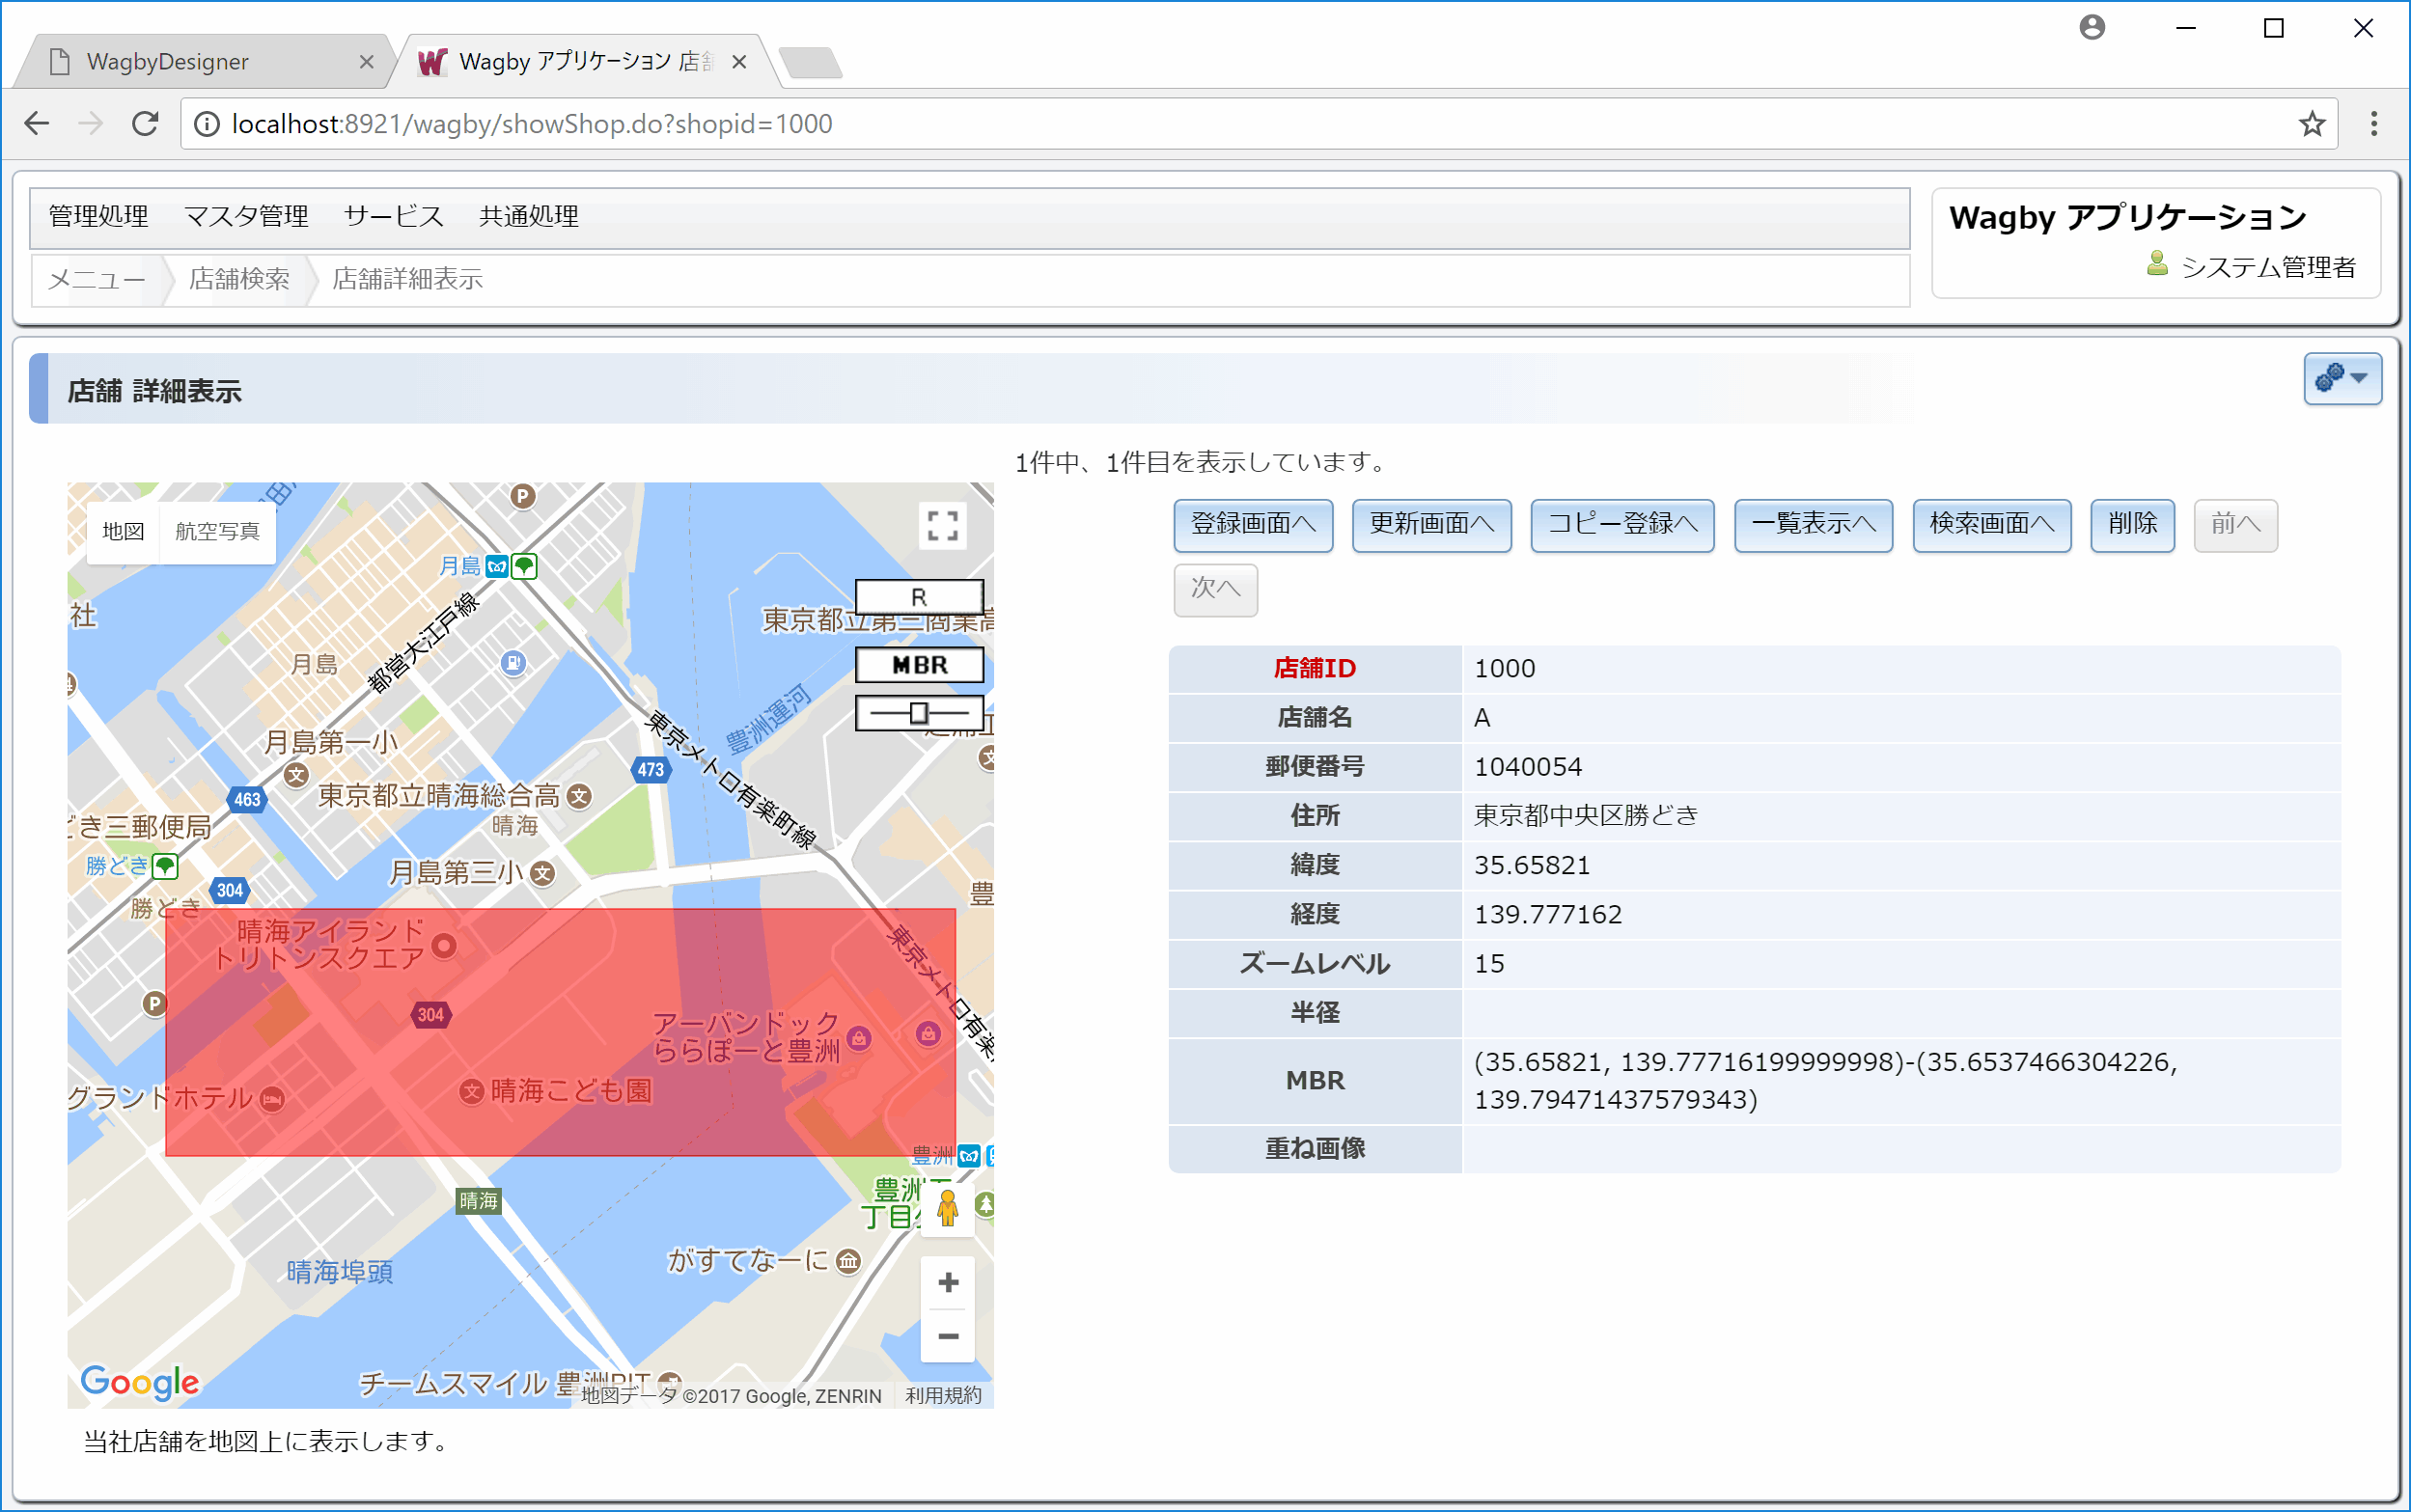Click route 463 shield on map
This screenshot has height=1512, width=2411.
246,799
